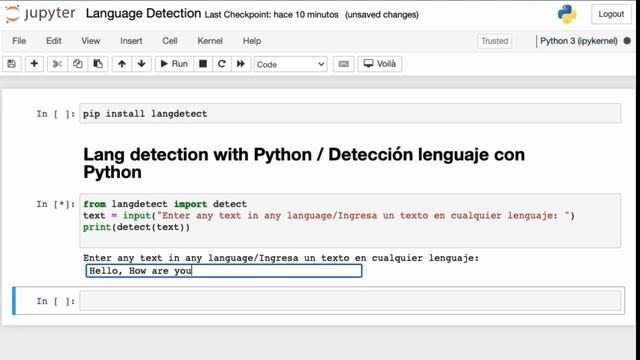Cut selected cells with scissors icon
Screen dimensions: 640x360
(57, 64)
